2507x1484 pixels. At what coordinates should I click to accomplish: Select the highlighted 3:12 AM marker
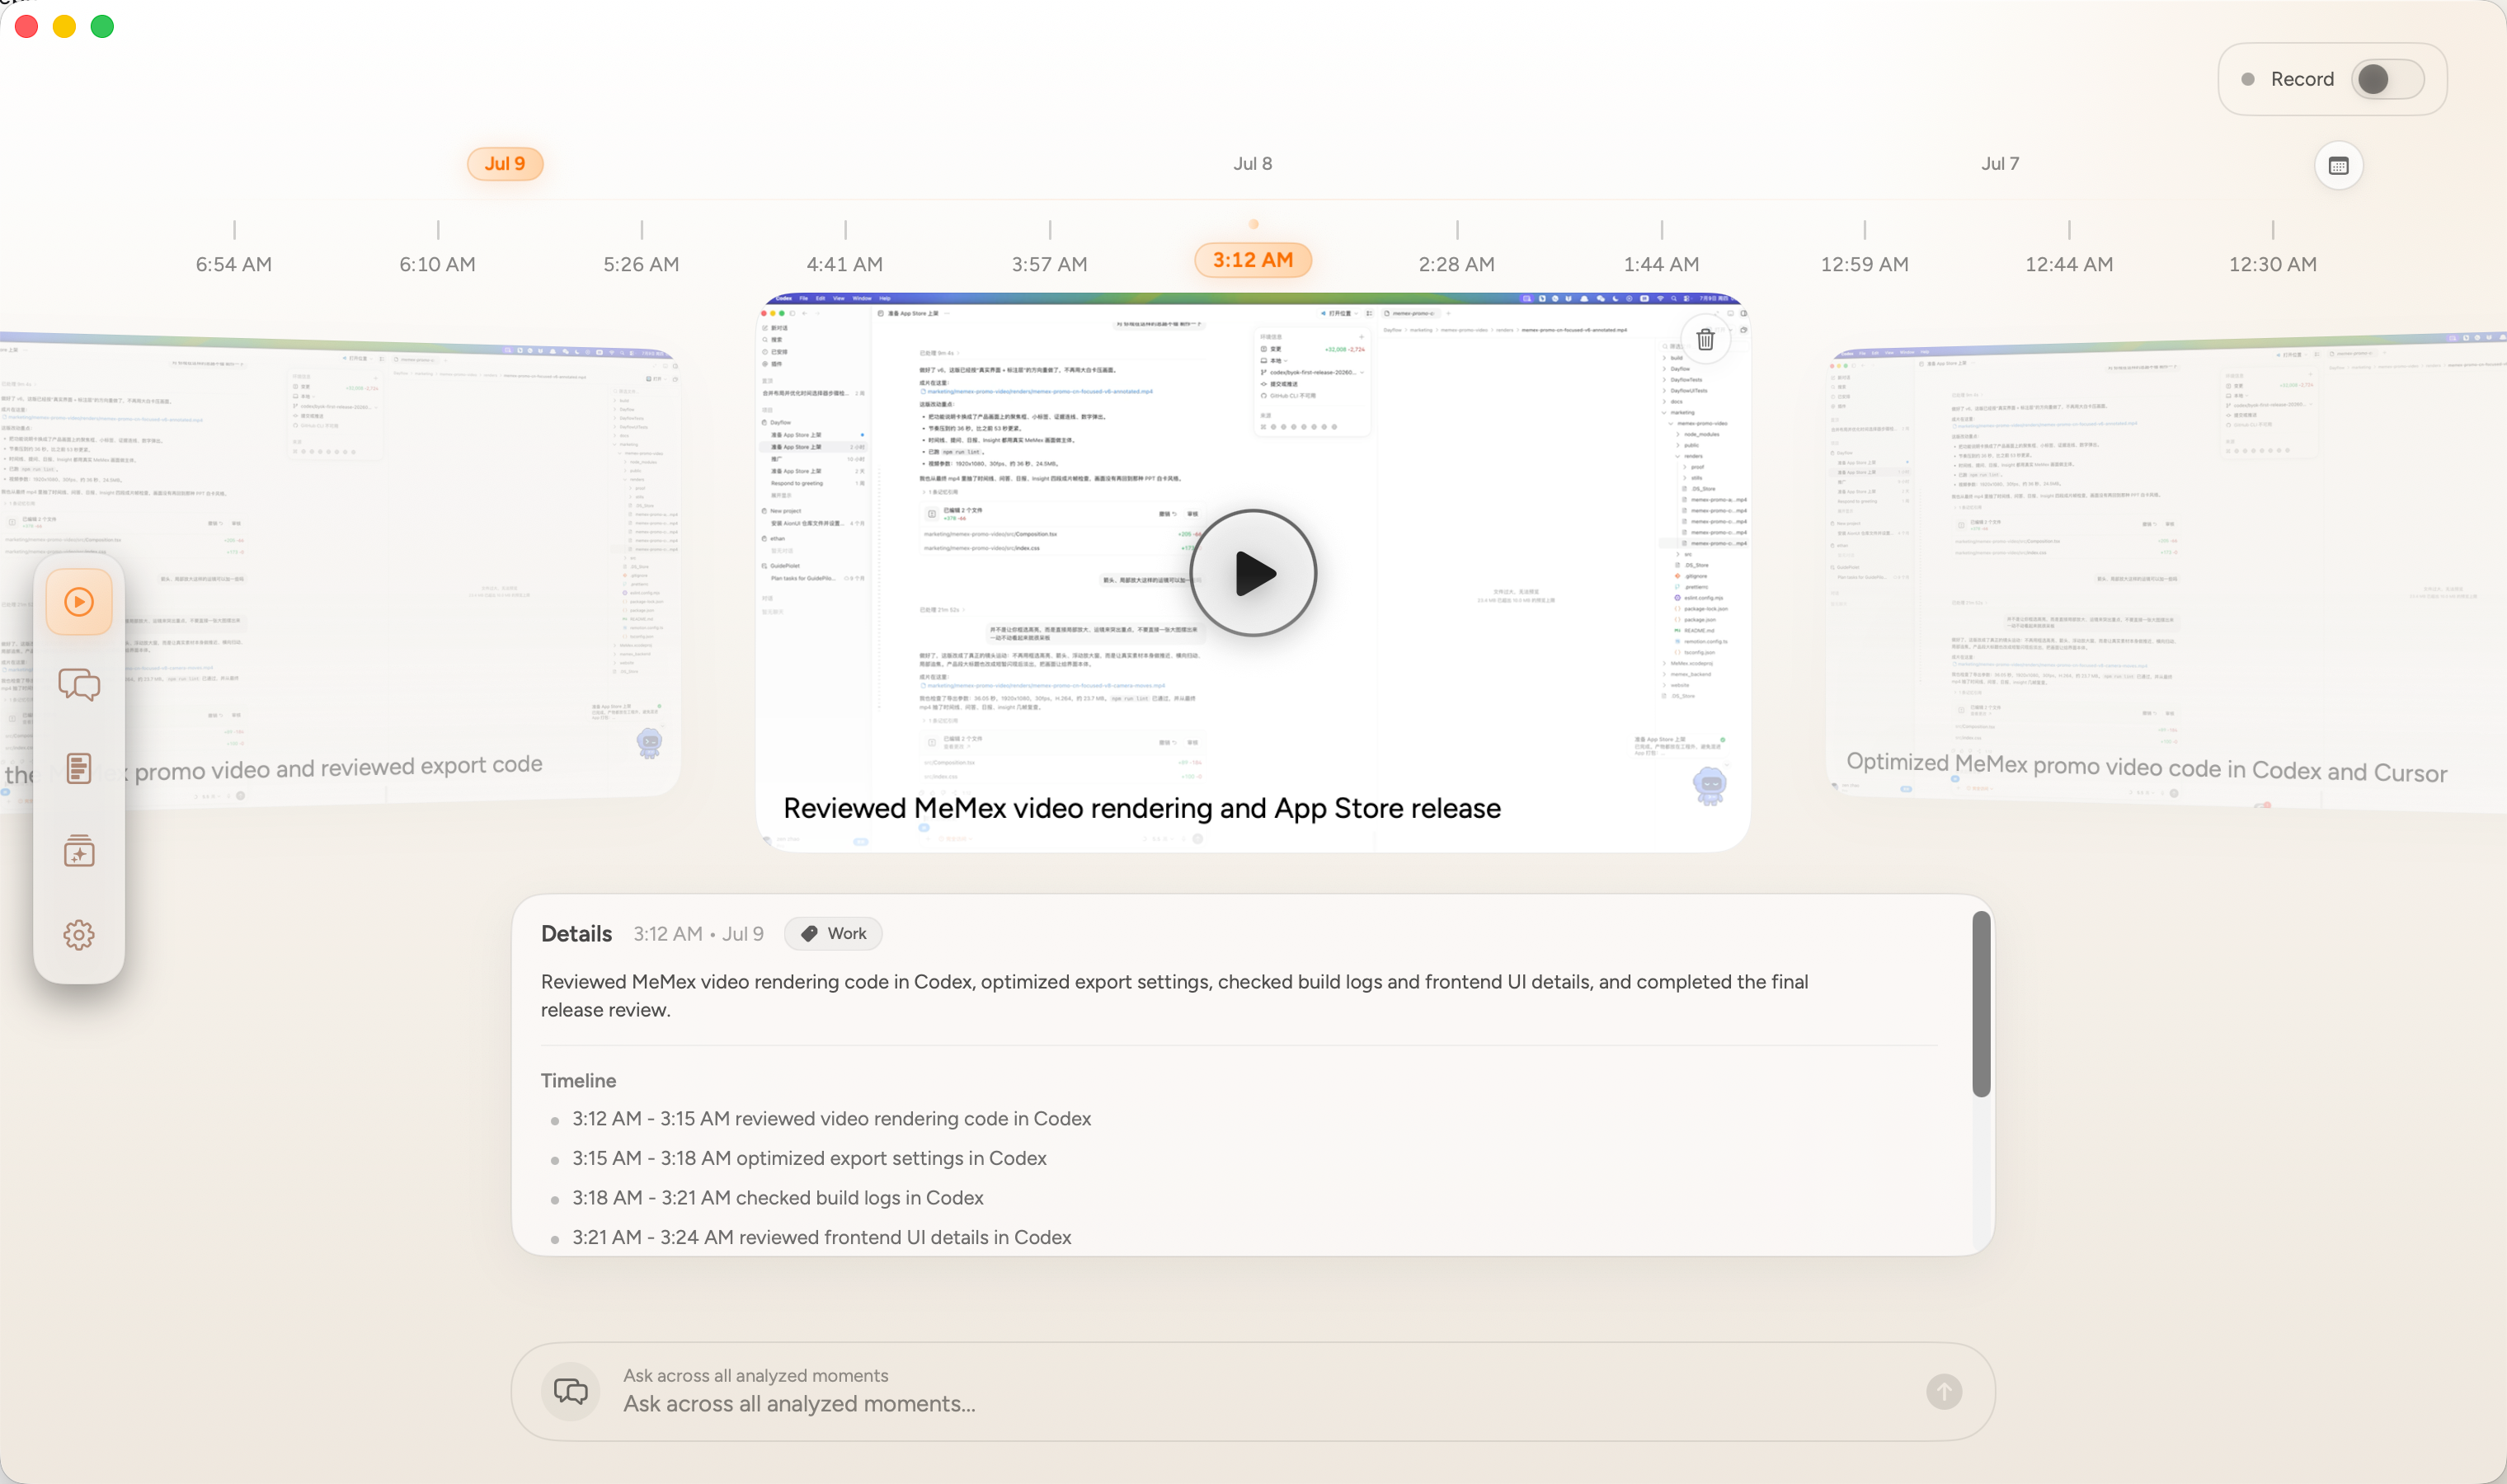click(x=1253, y=260)
